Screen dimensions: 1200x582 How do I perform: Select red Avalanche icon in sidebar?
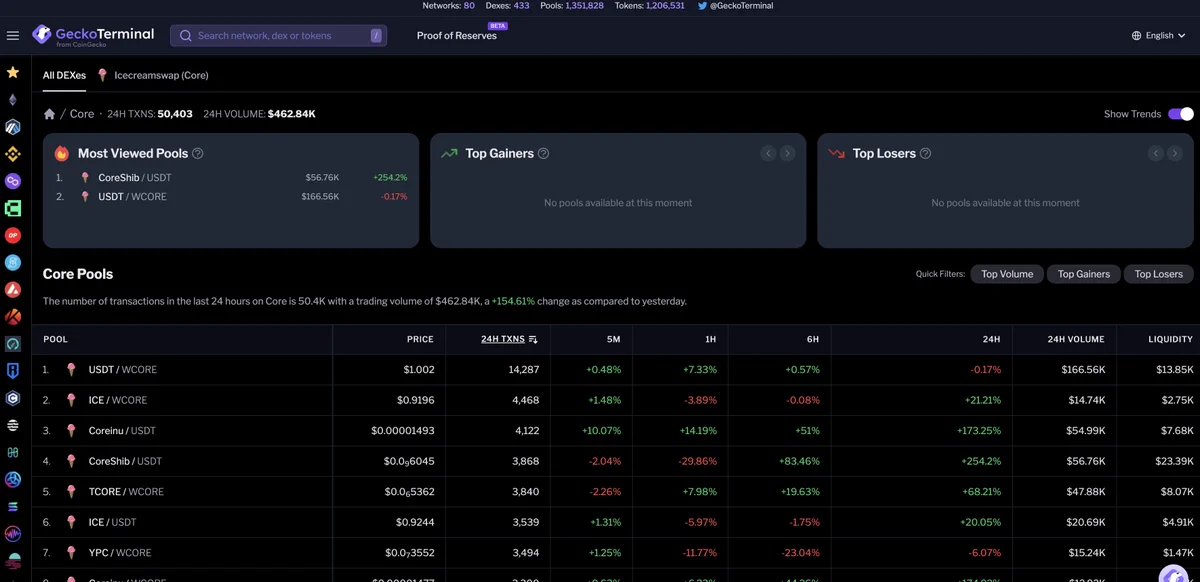pos(13,290)
